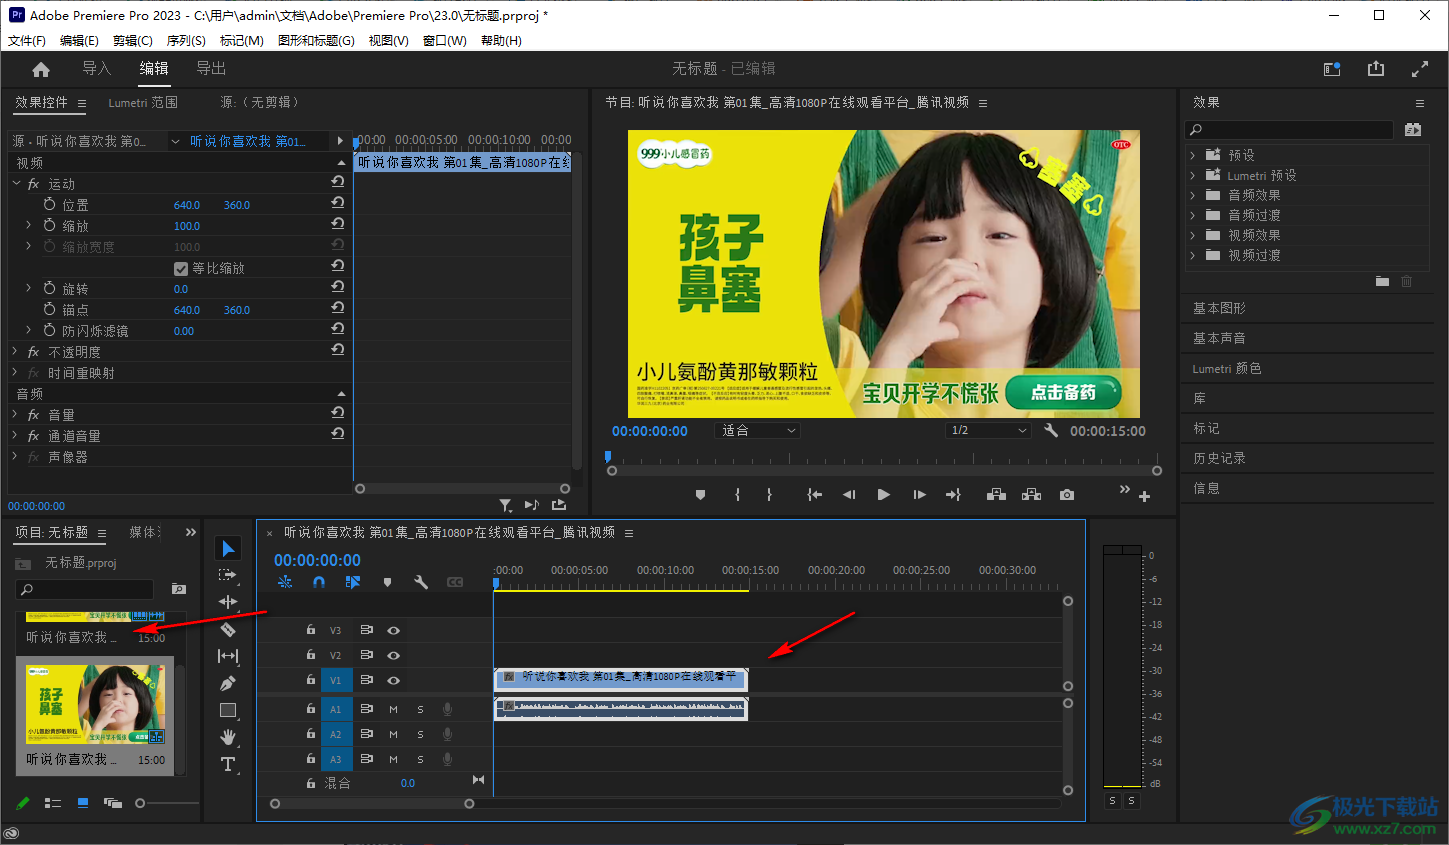1449x845 pixels.
Task: Open Program monitor settings wrench
Action: [x=1051, y=430]
